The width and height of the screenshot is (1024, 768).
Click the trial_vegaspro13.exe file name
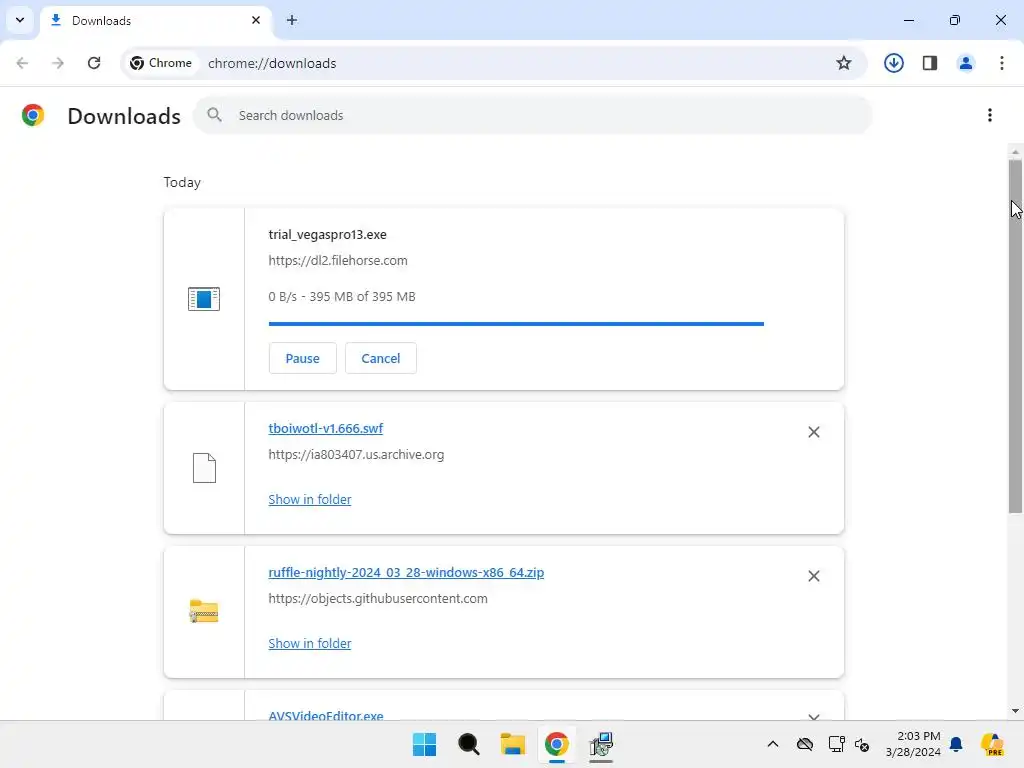tap(327, 235)
